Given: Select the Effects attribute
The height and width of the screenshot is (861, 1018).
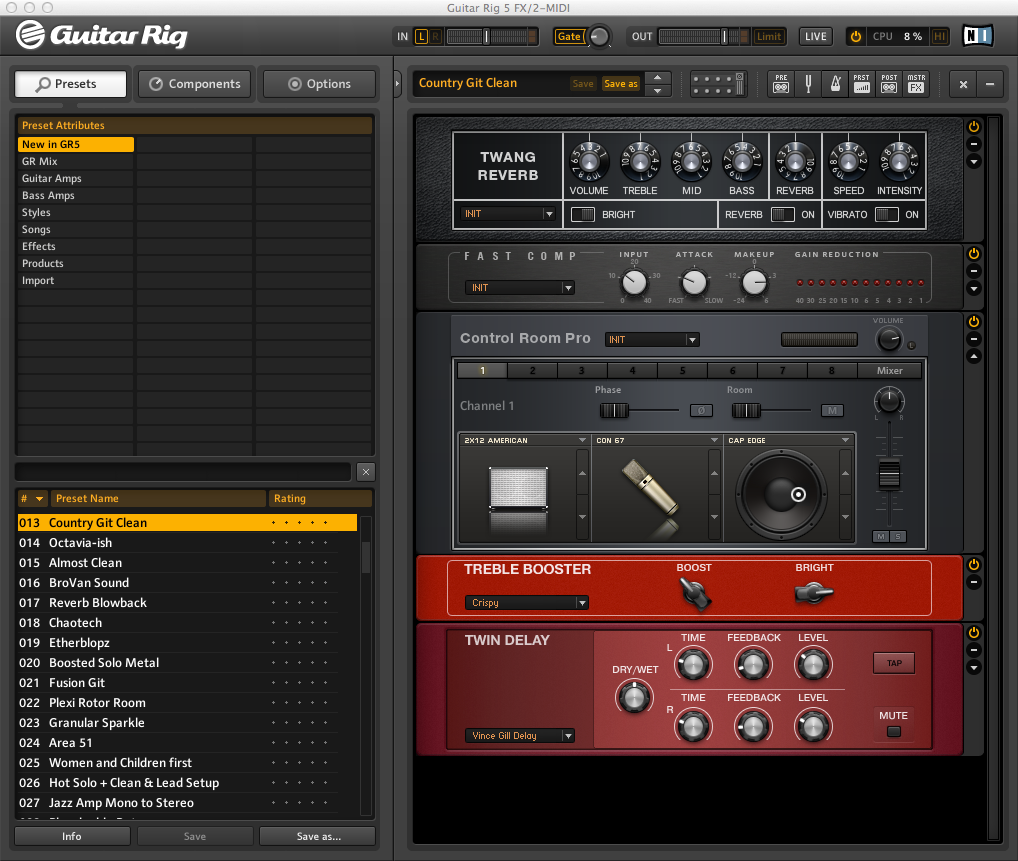Looking at the screenshot, I should click(x=76, y=247).
